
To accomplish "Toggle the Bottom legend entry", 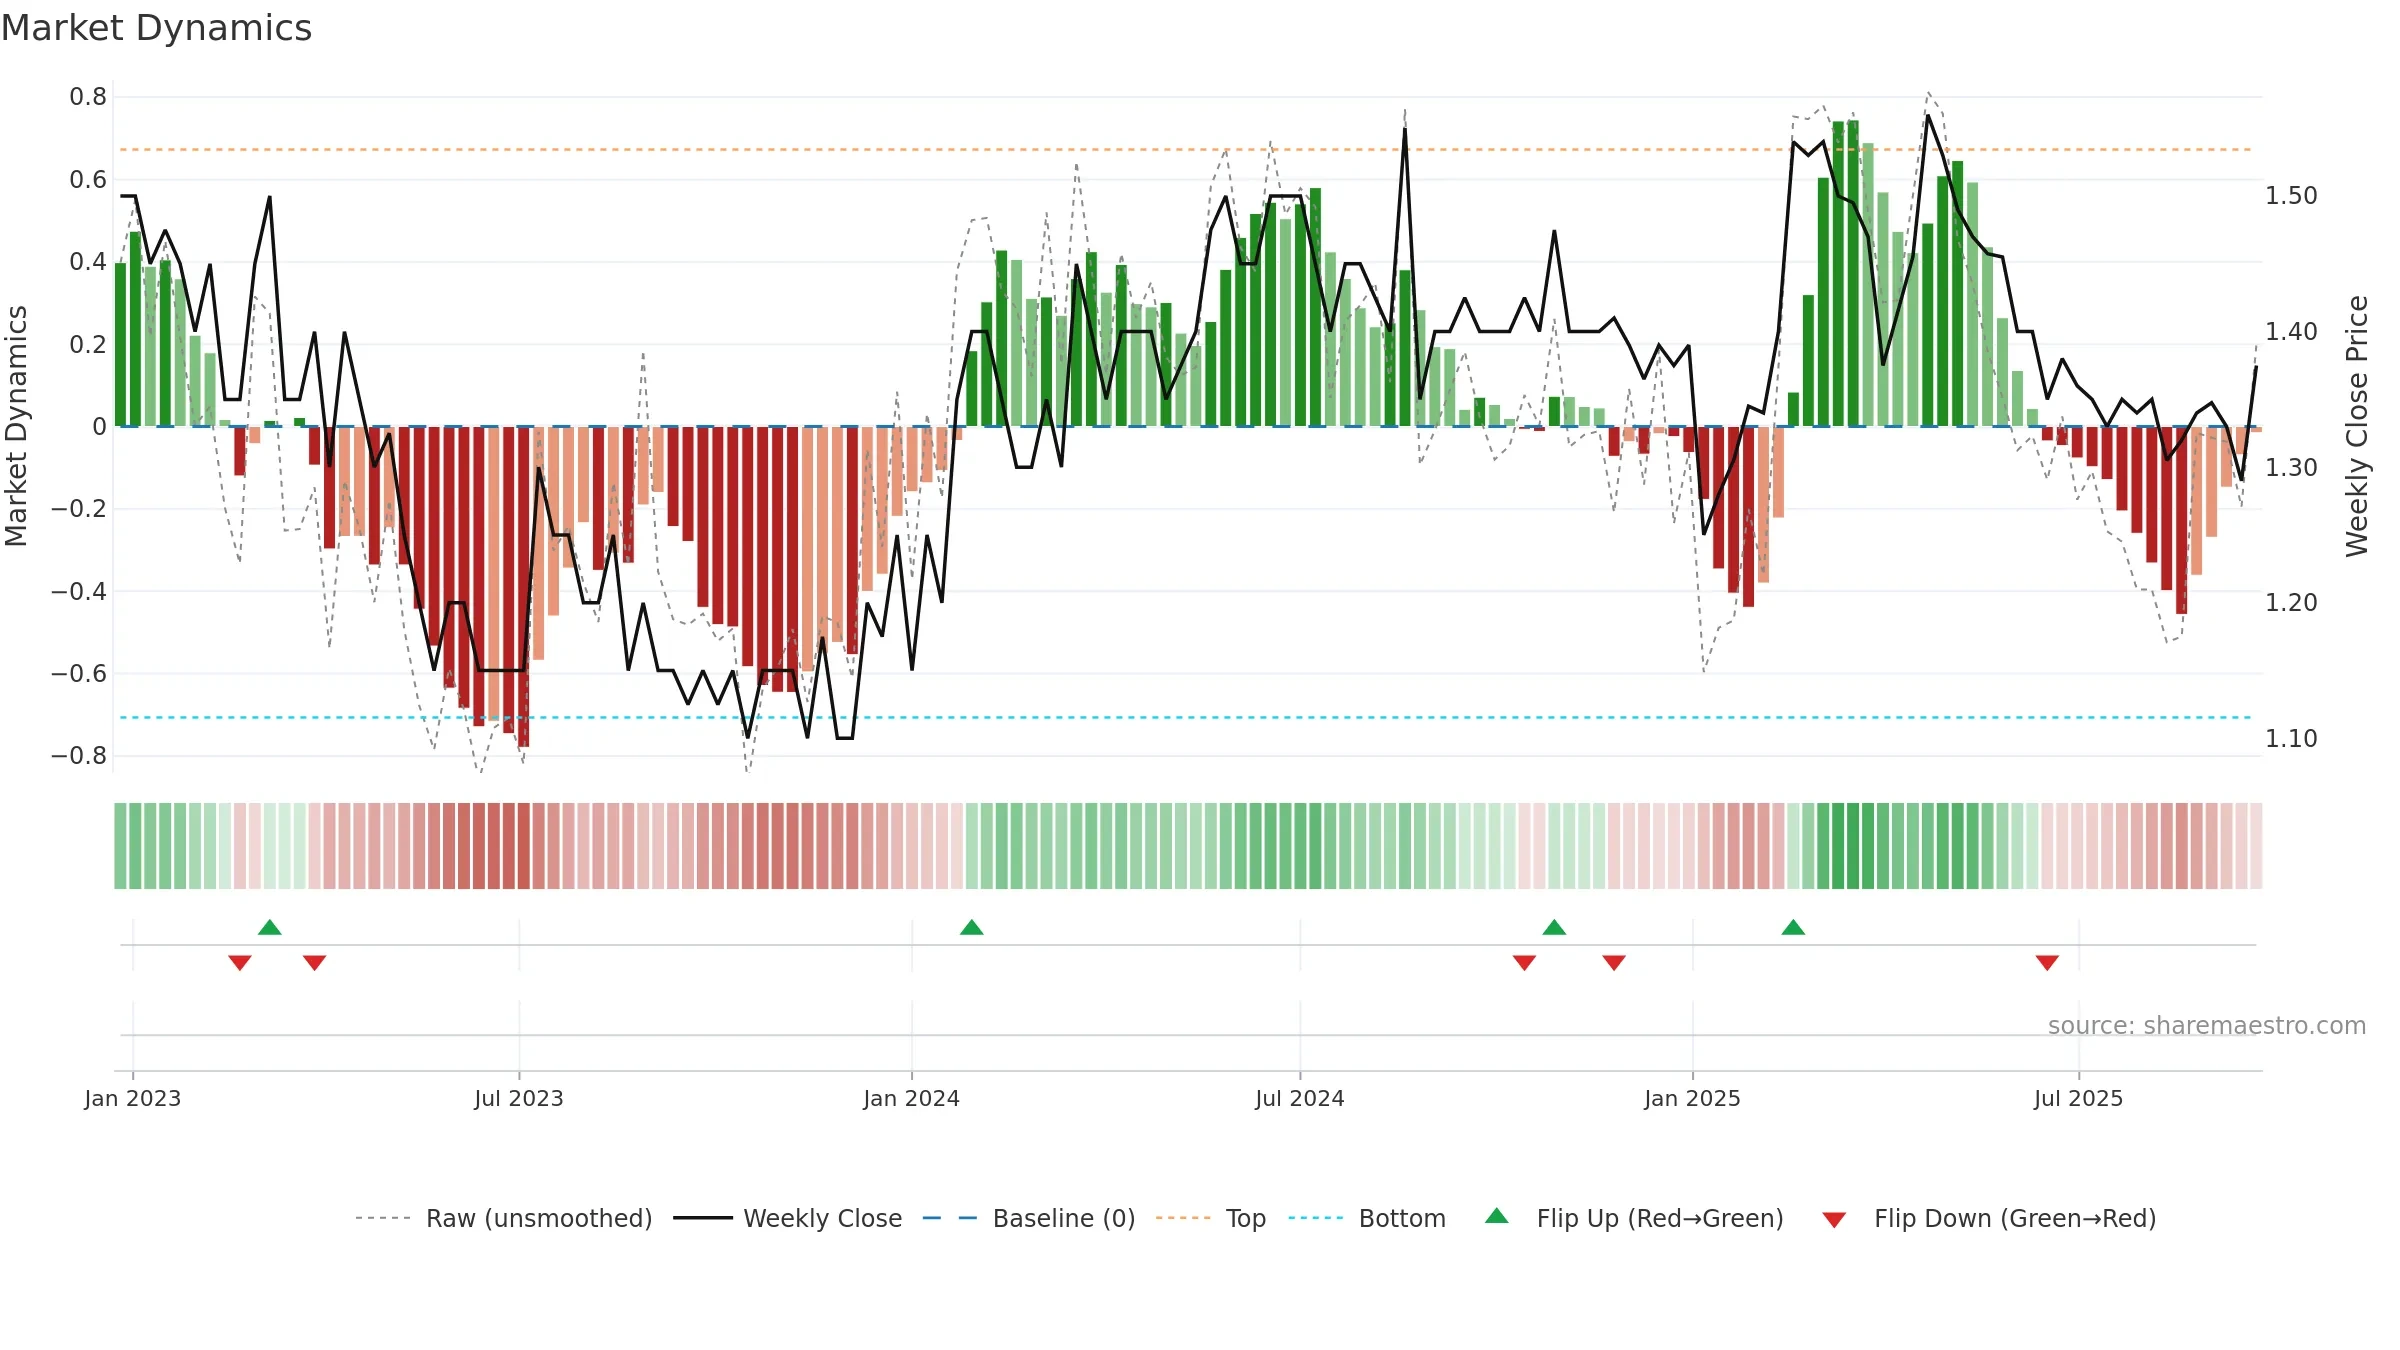I will click(x=1367, y=1218).
